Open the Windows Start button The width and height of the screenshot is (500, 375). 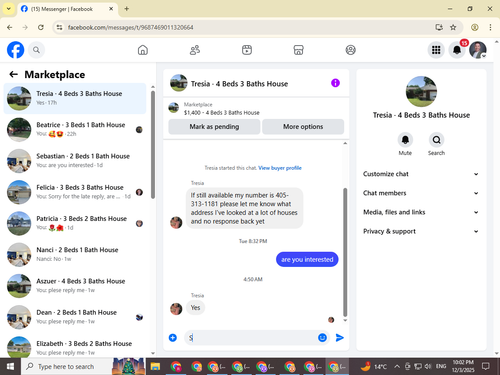[x=10, y=367]
